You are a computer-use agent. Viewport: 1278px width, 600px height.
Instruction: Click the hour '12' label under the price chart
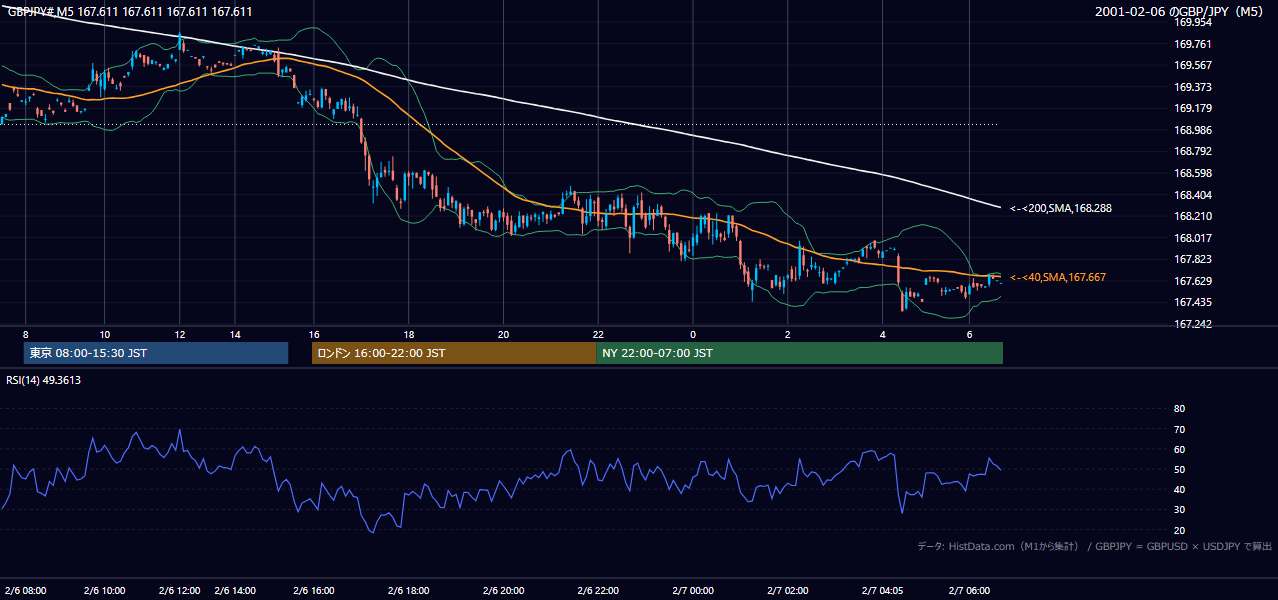[x=180, y=334]
